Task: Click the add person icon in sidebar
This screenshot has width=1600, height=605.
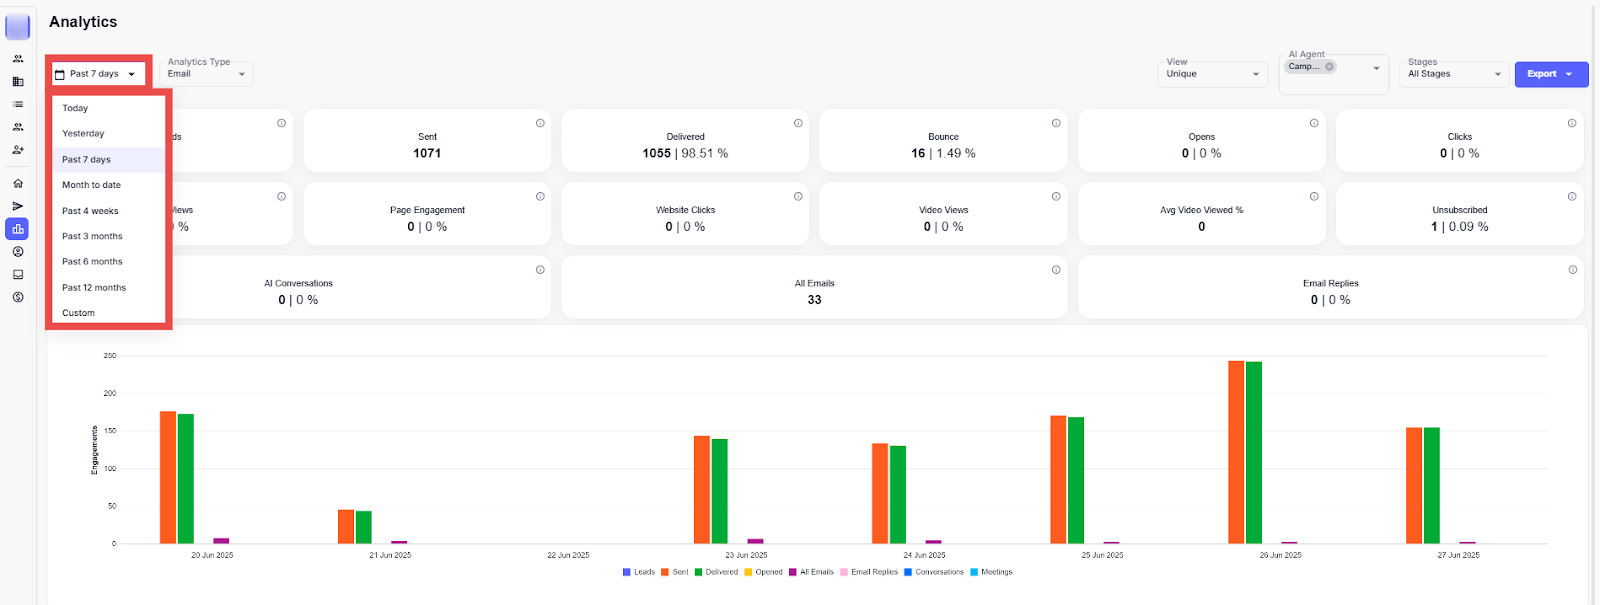Action: click(18, 150)
